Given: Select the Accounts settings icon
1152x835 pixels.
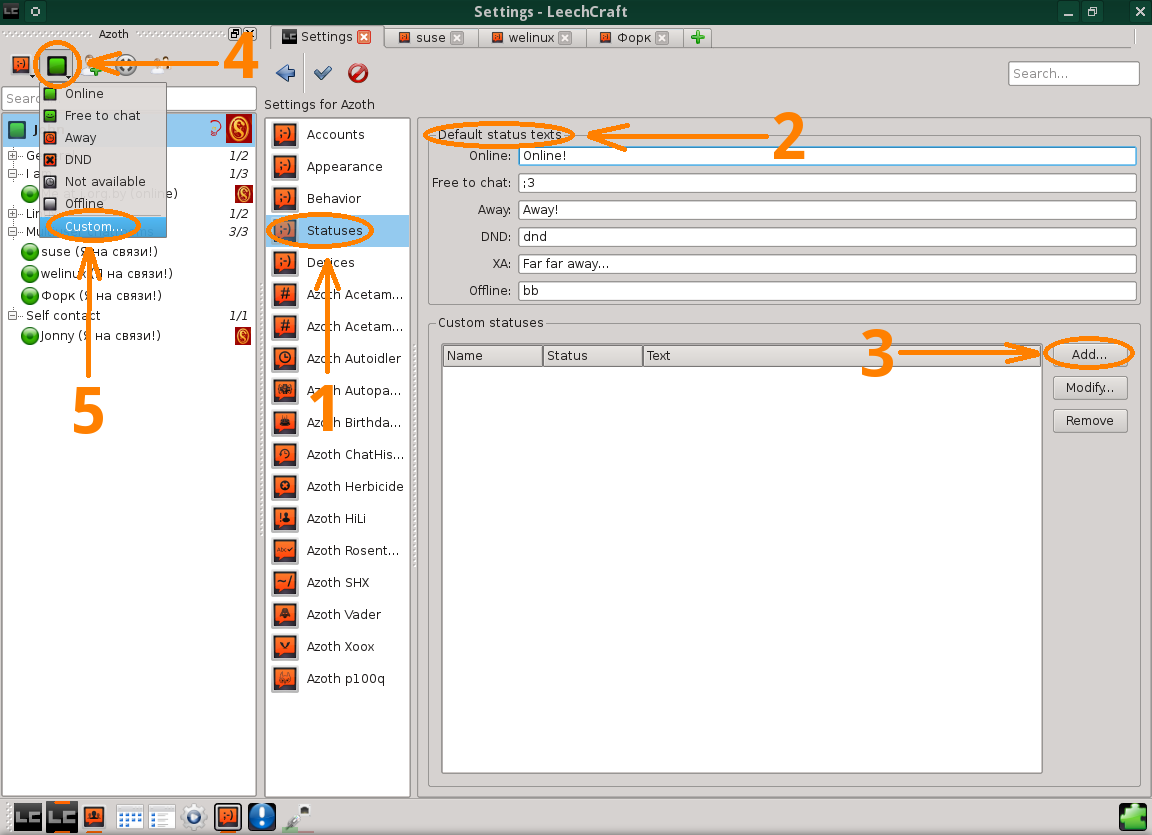Looking at the screenshot, I should pyautogui.click(x=285, y=134).
